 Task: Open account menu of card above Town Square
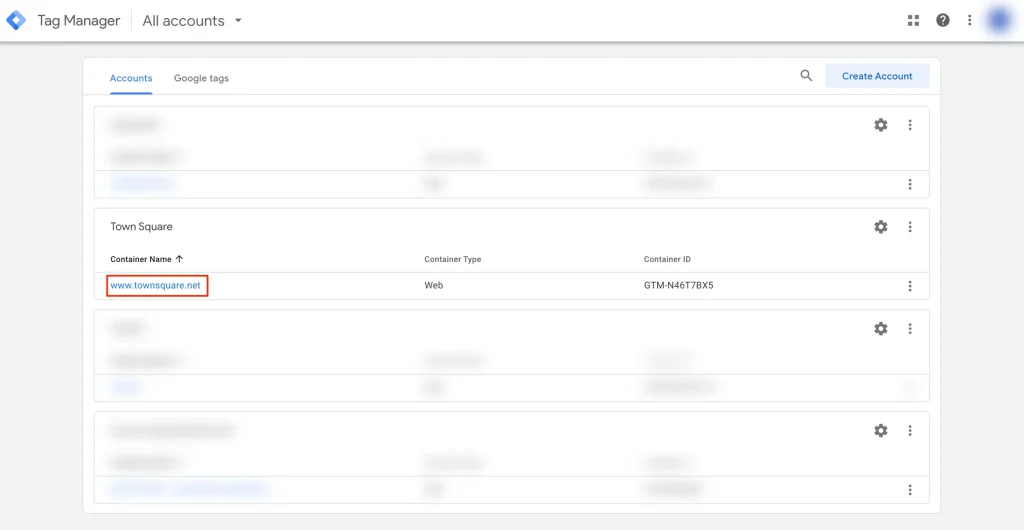click(910, 125)
